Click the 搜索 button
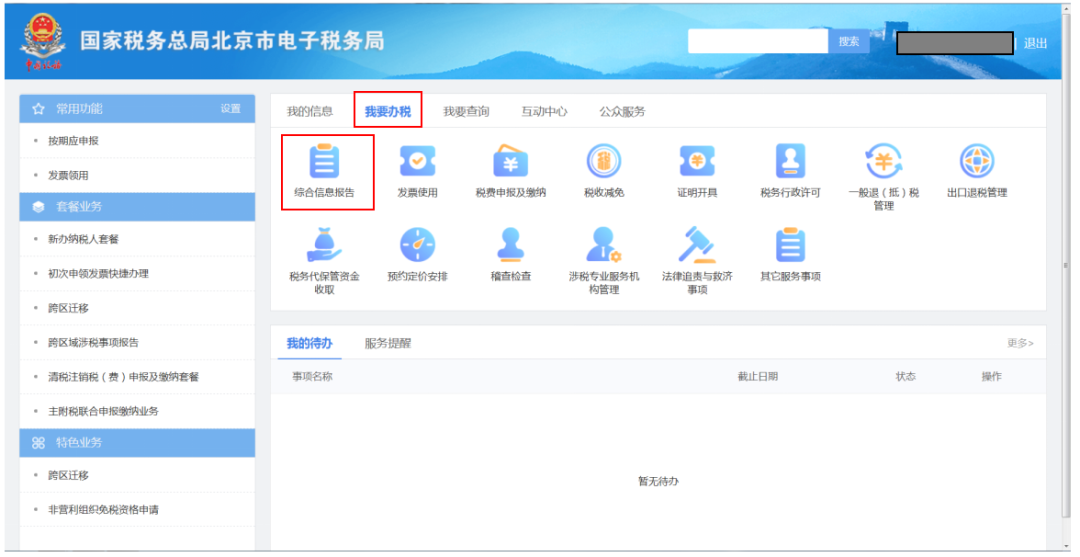The height and width of the screenshot is (557, 1080). point(849,41)
